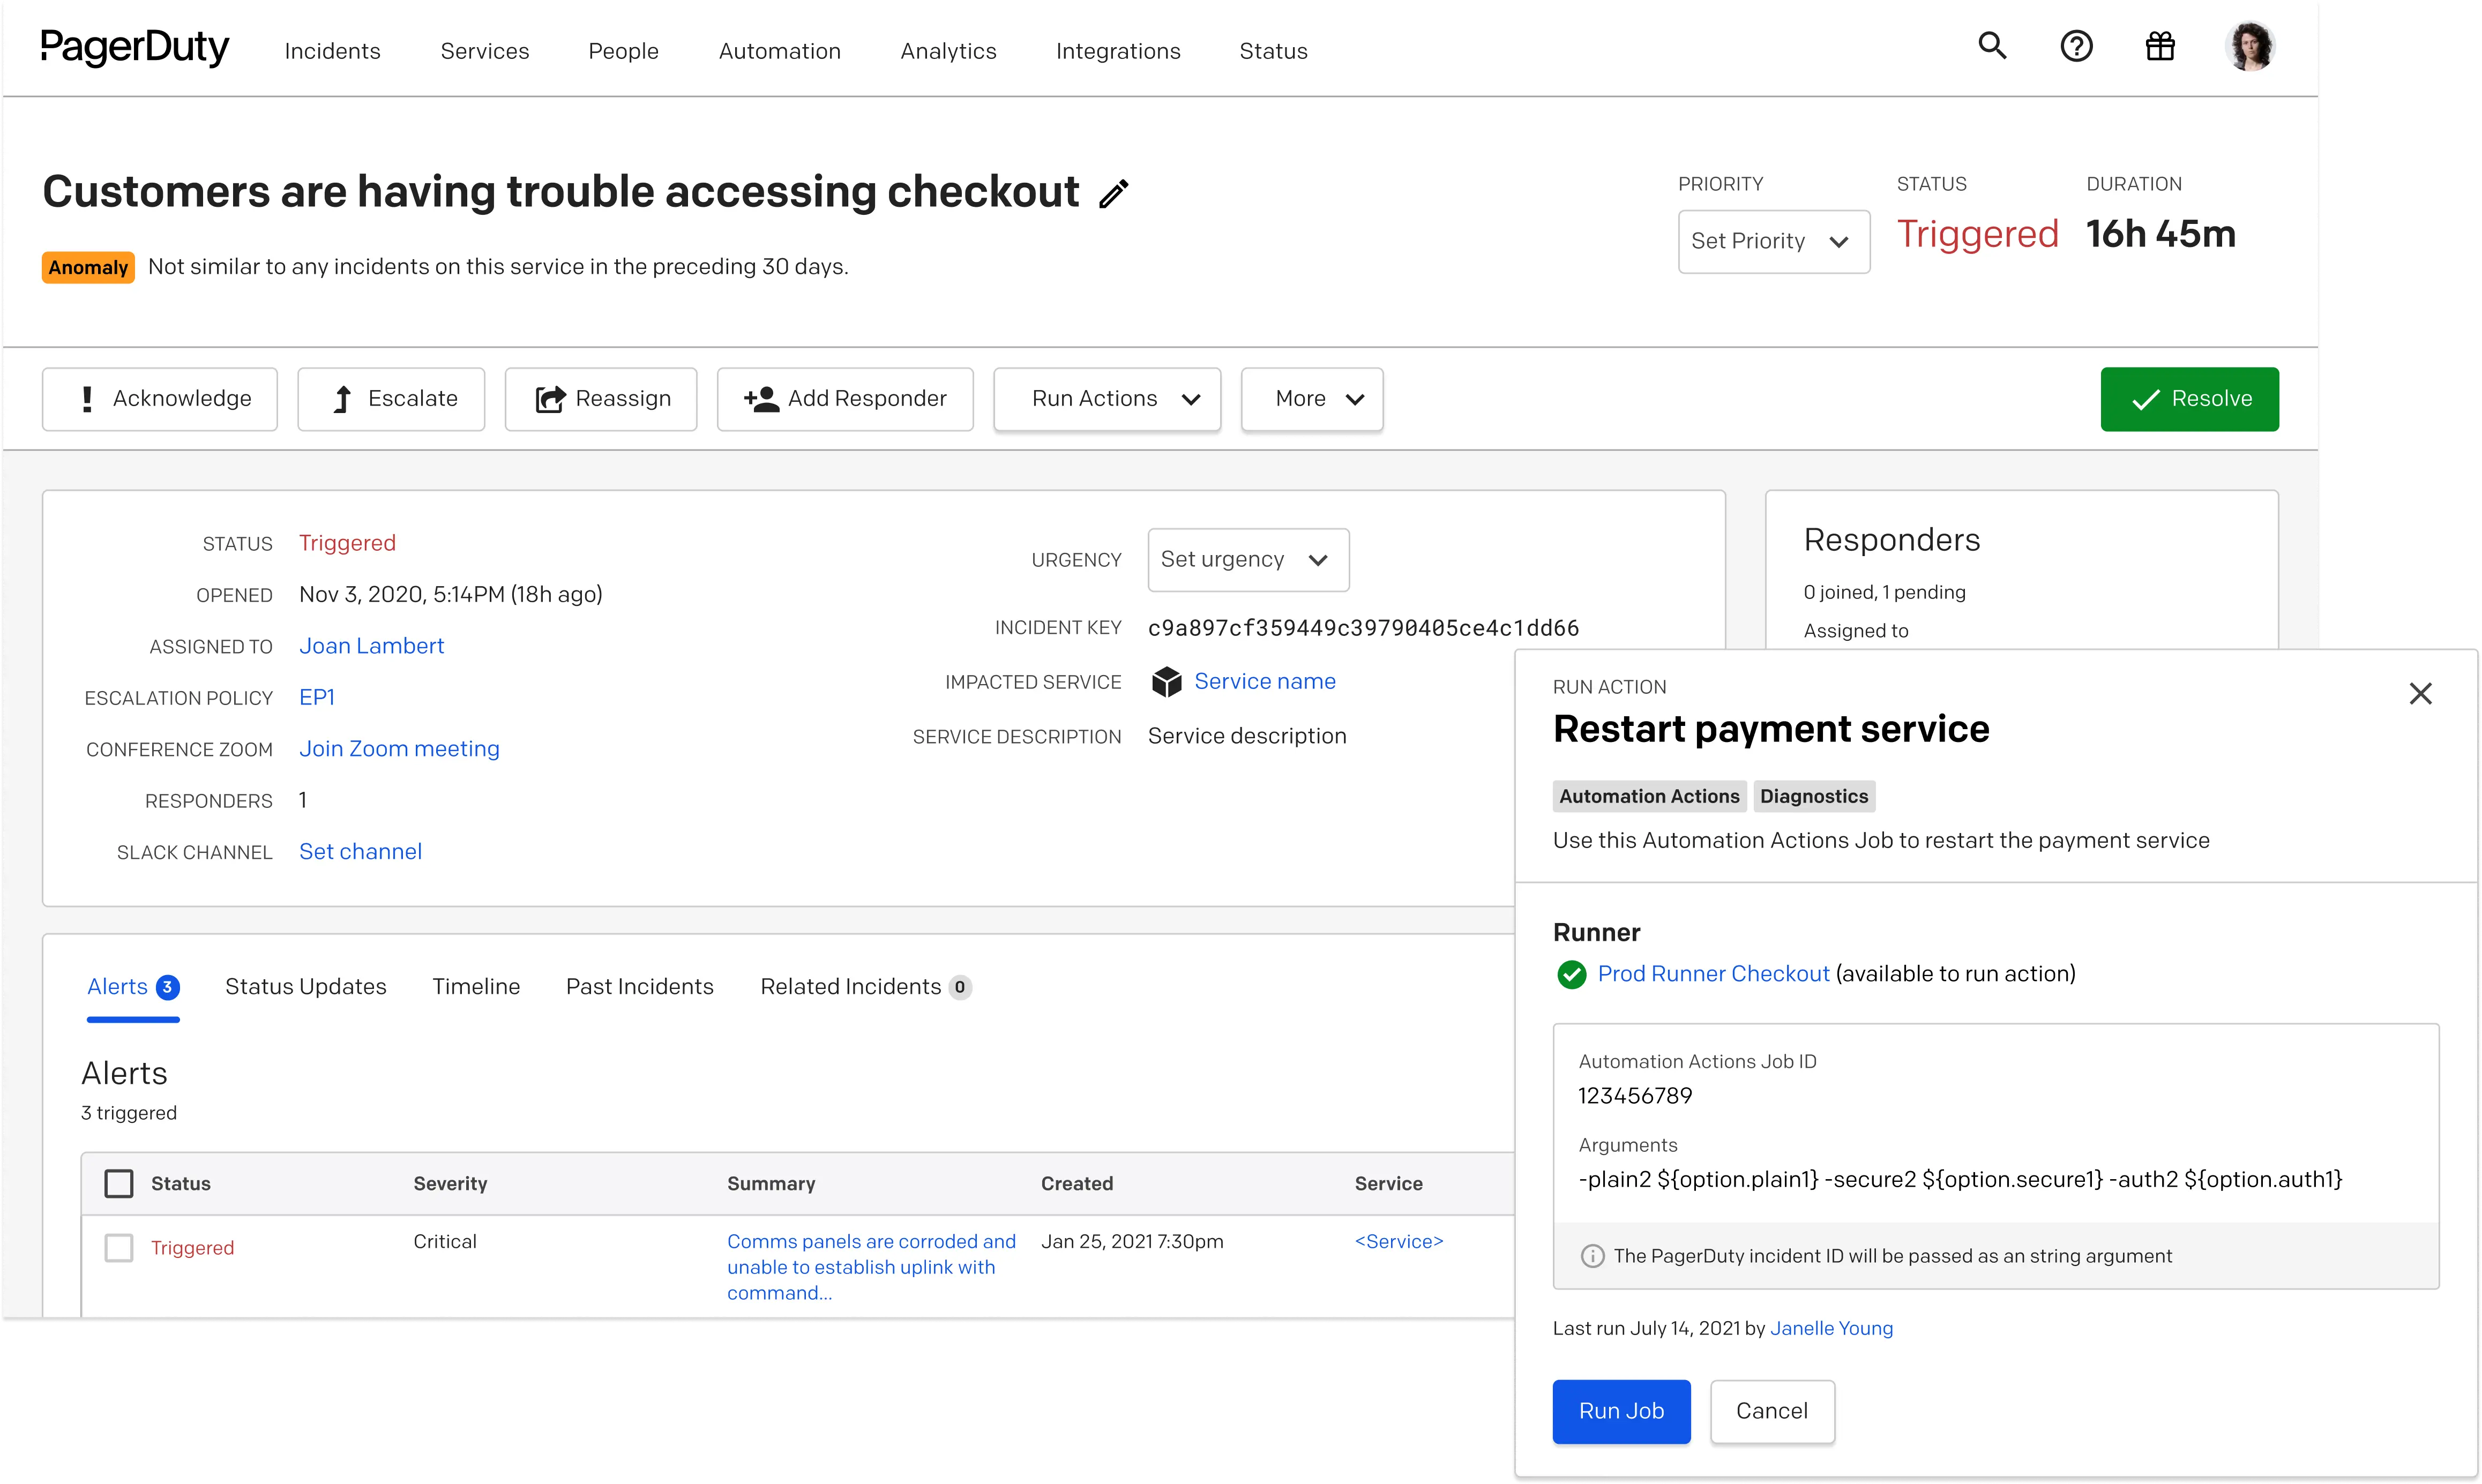Open the search magnifier icon
The height and width of the screenshot is (1484, 2482).
(1992, 46)
